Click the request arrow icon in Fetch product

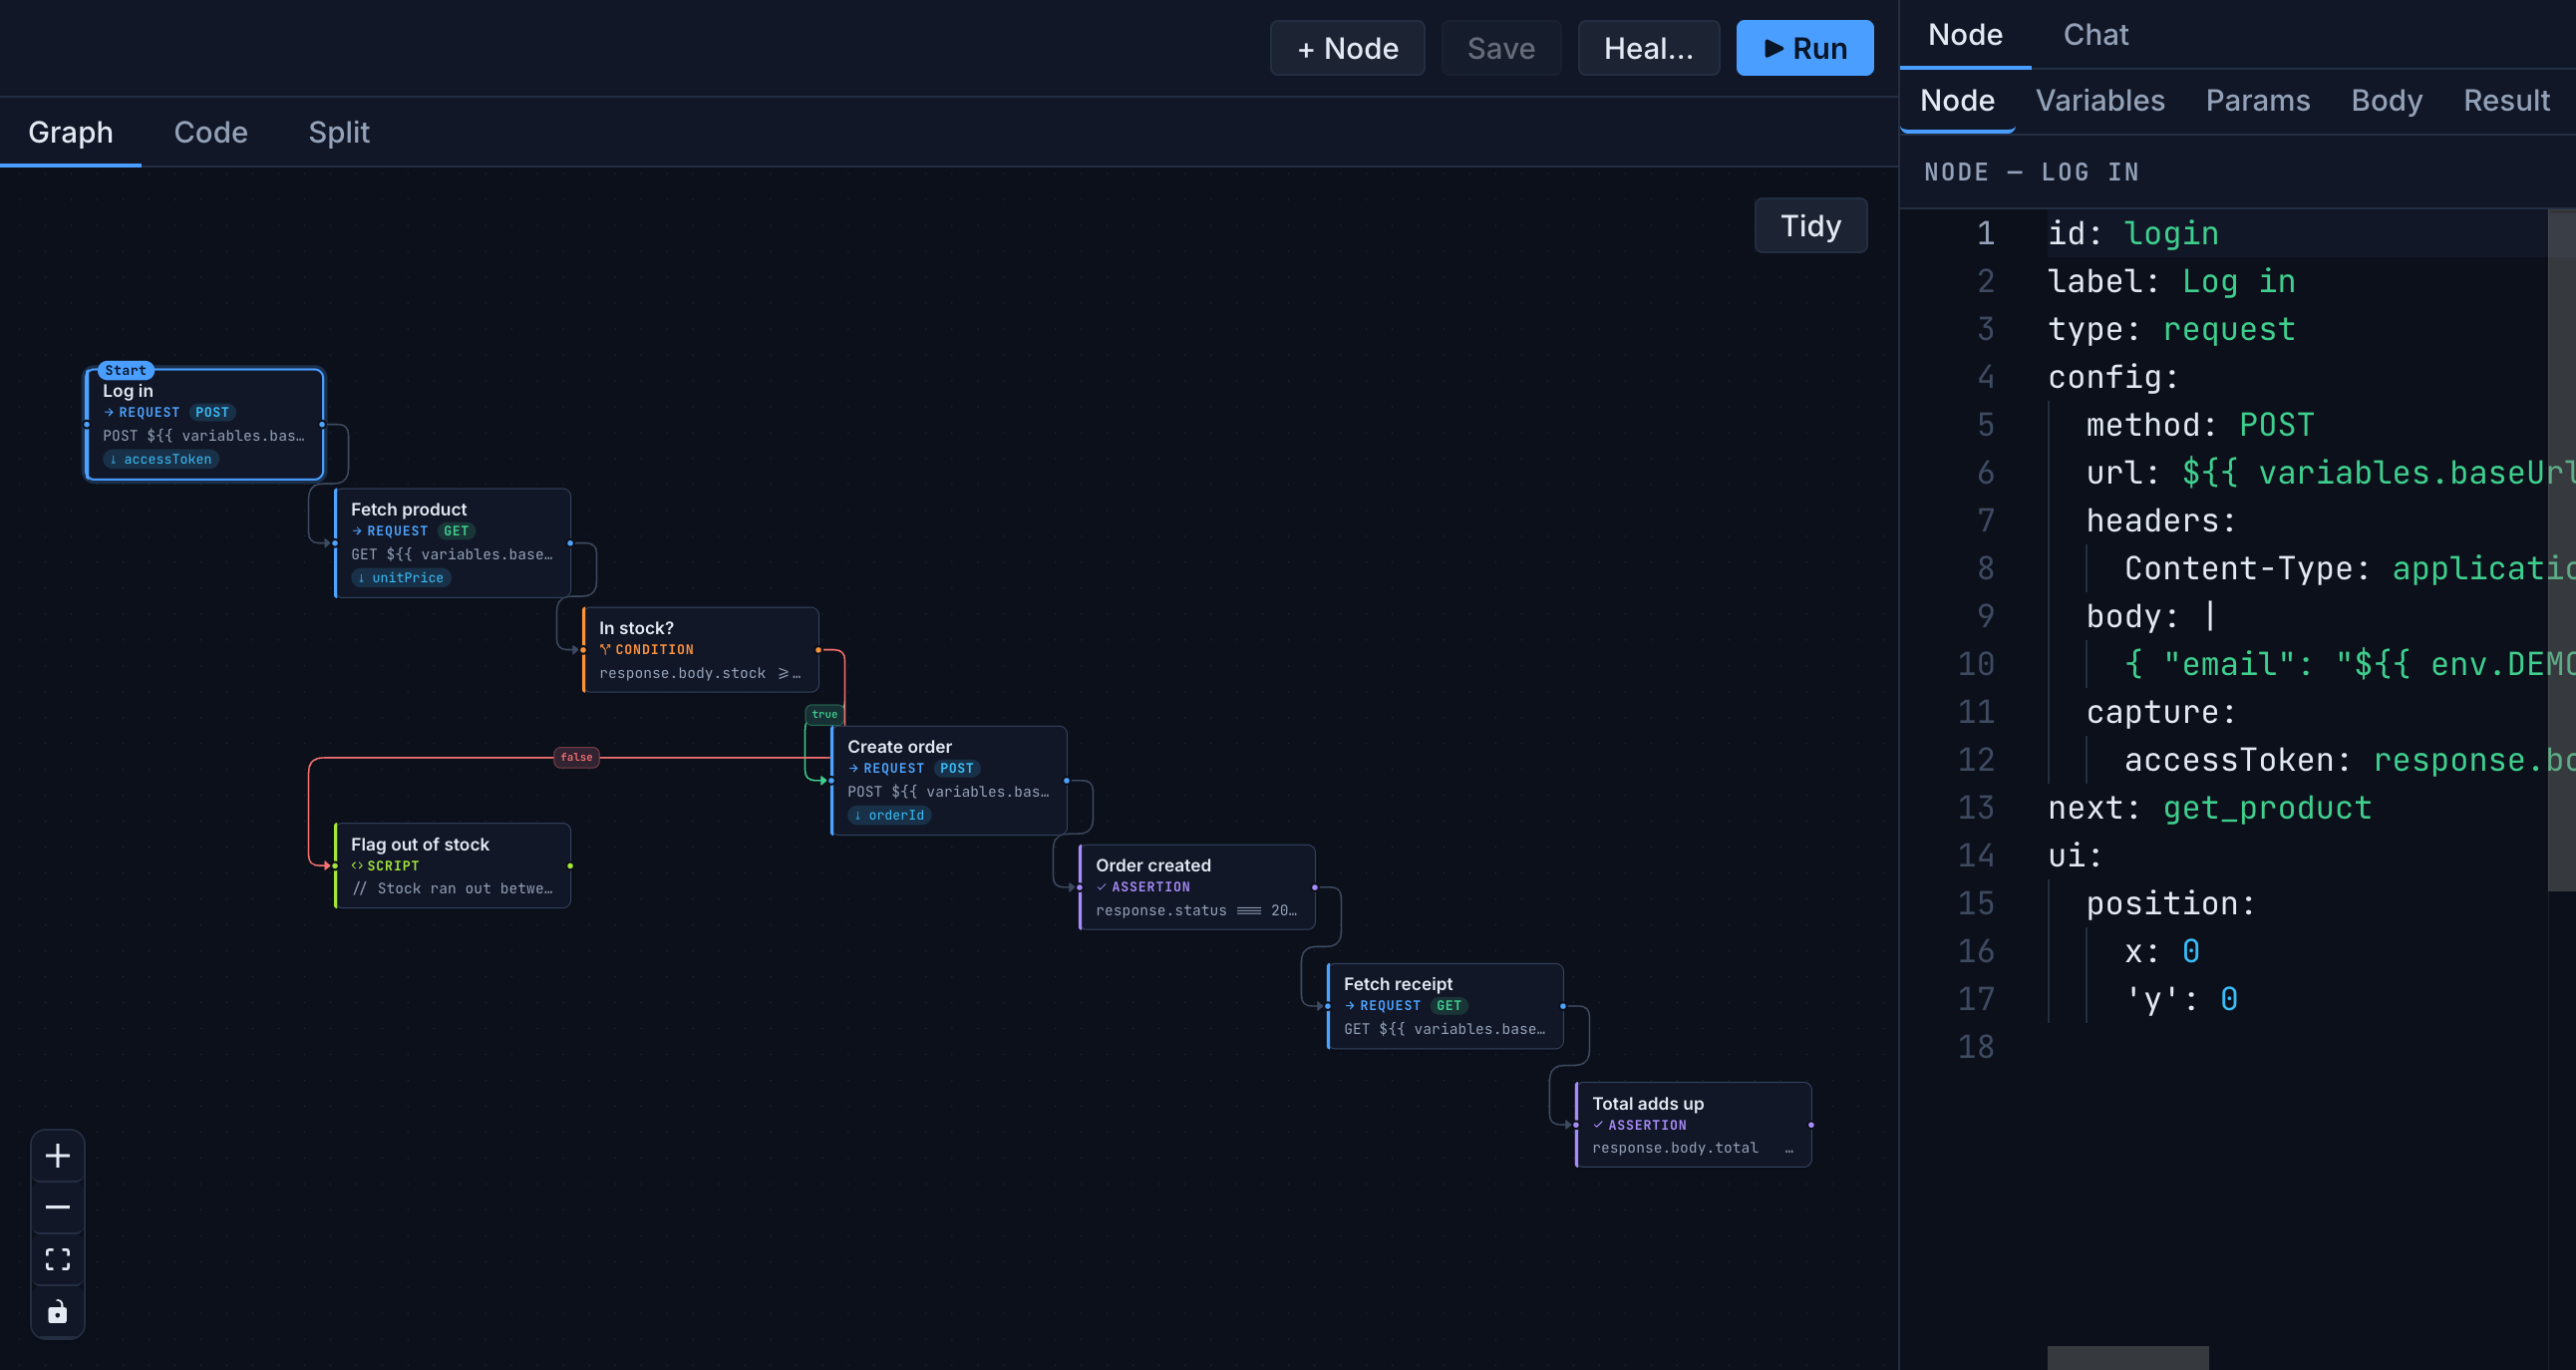click(x=357, y=531)
